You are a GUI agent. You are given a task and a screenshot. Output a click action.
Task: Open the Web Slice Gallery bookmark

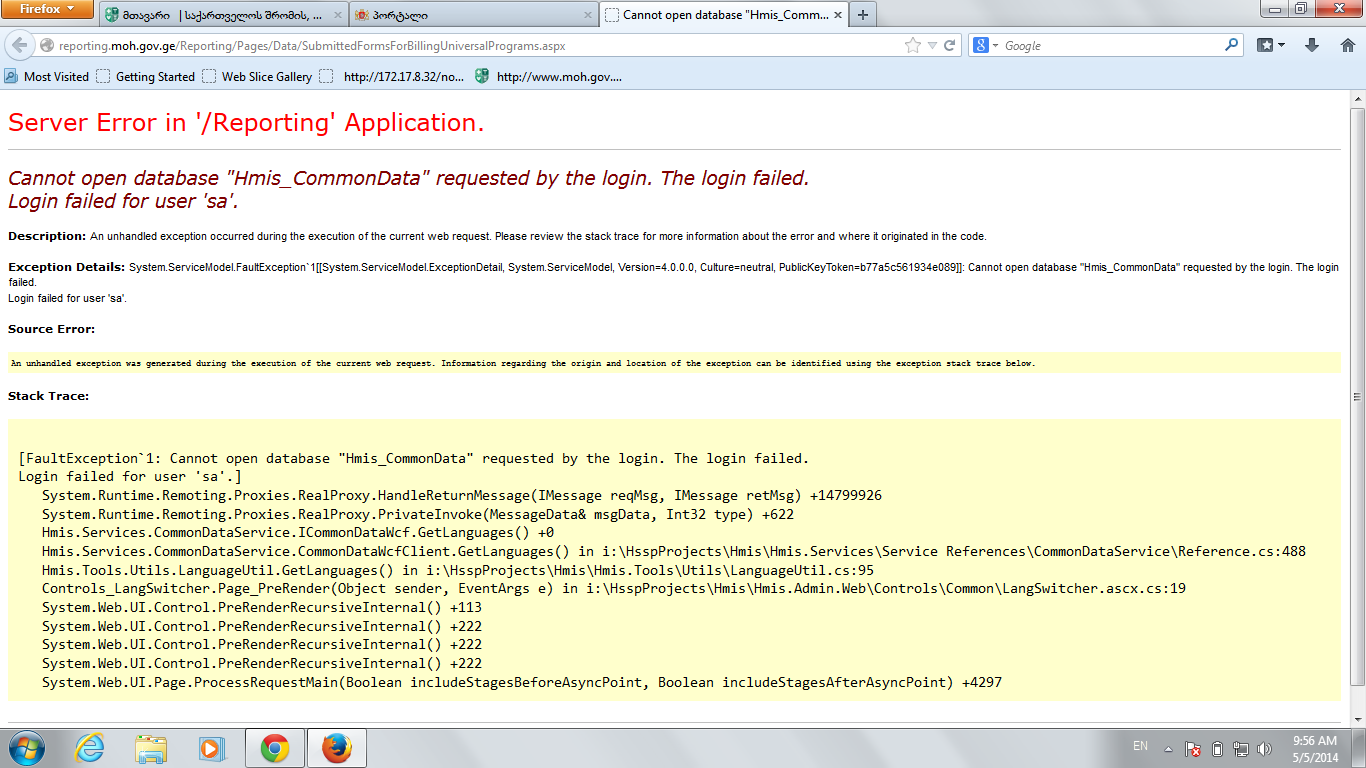(x=257, y=76)
